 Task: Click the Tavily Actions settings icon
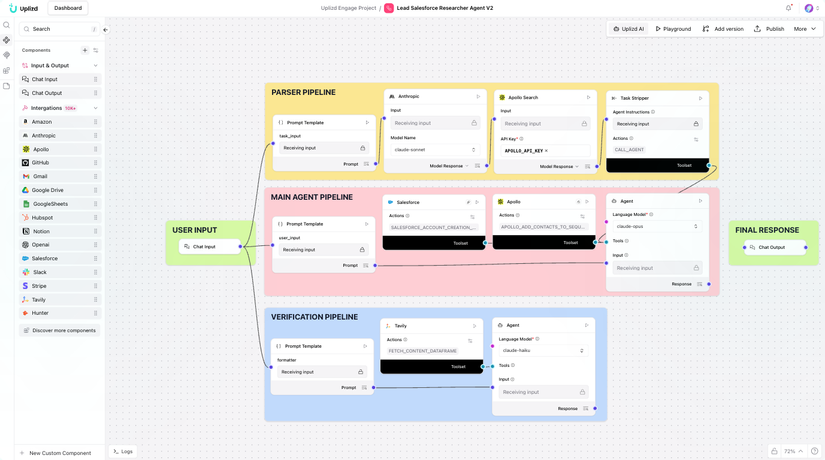pos(470,341)
